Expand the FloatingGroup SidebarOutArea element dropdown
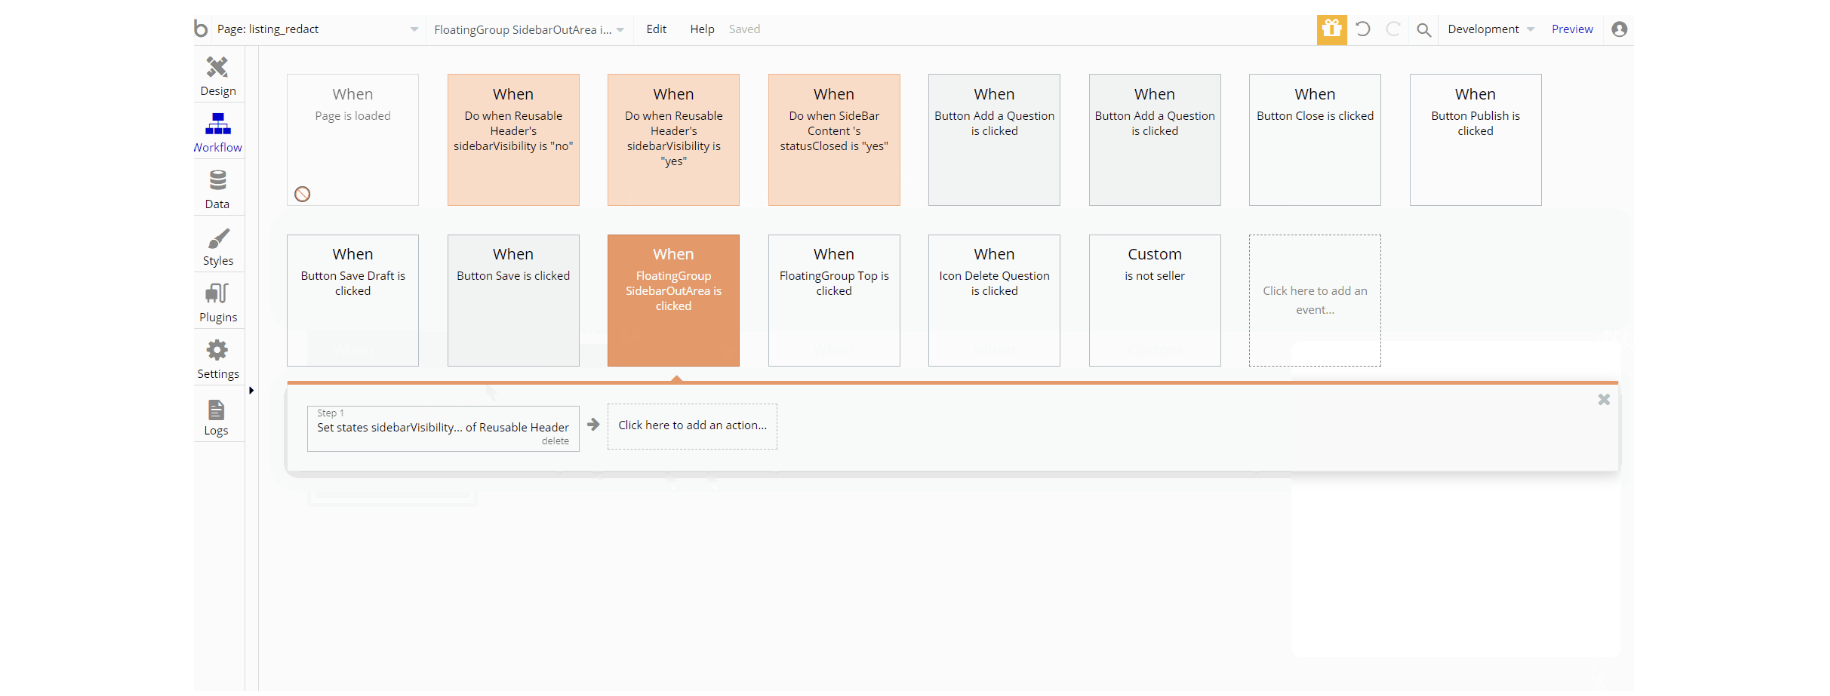Image resolution: width=1830 pixels, height=696 pixels. pos(620,30)
